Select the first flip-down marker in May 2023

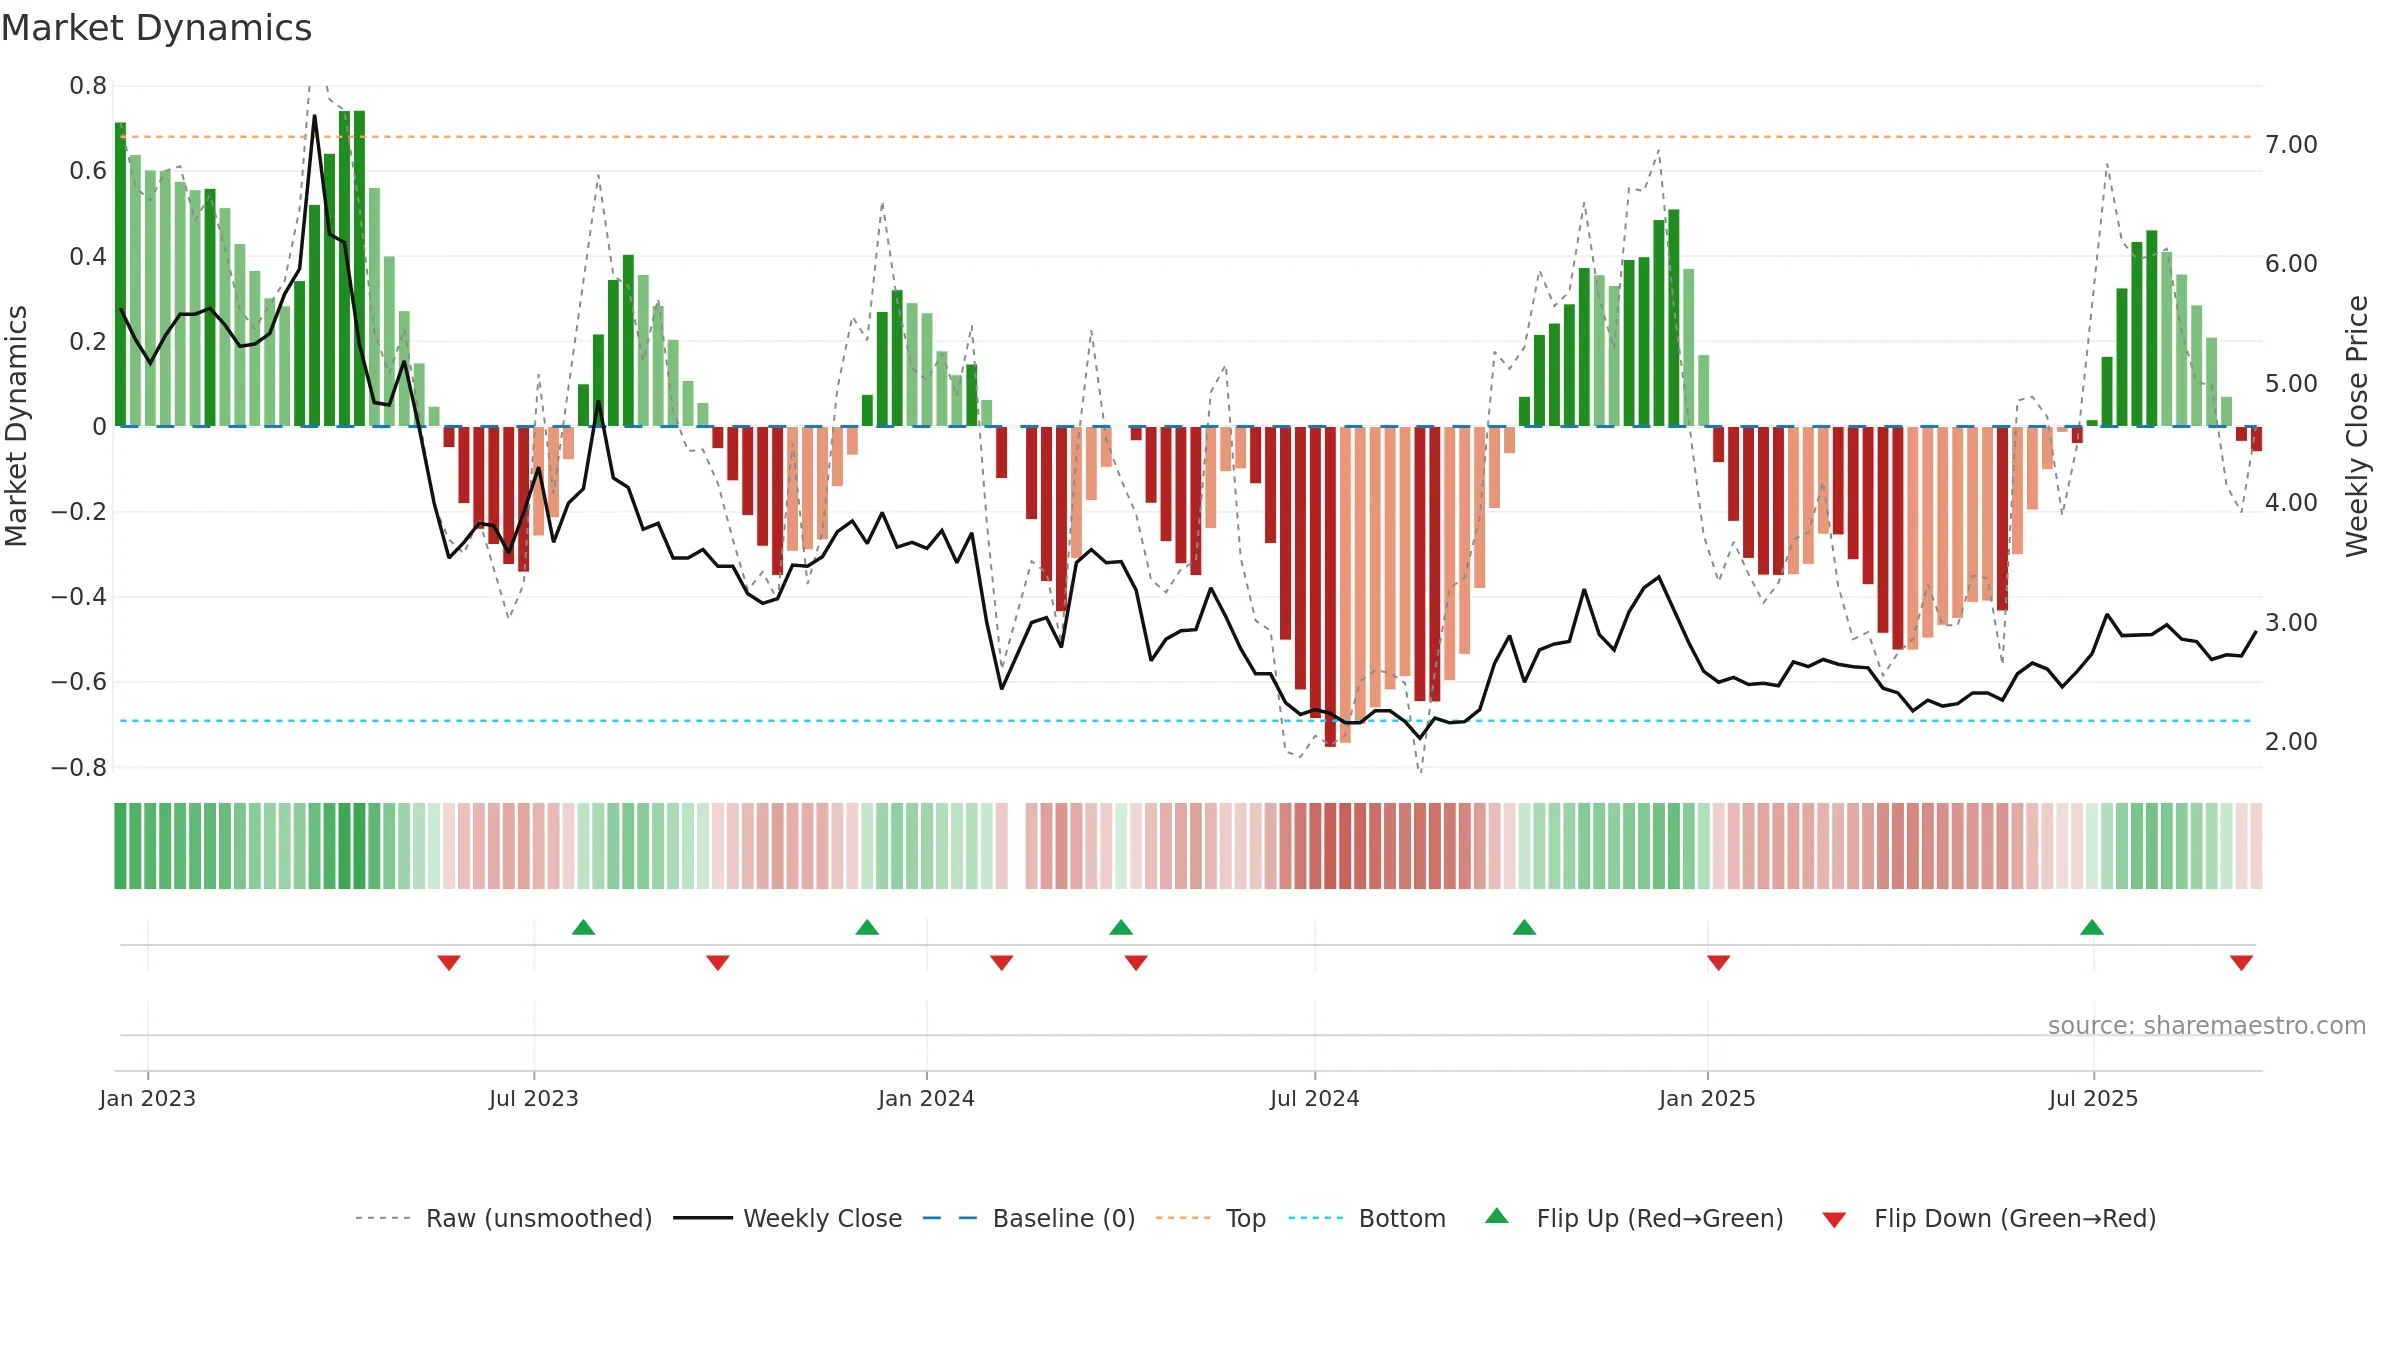[x=449, y=962]
